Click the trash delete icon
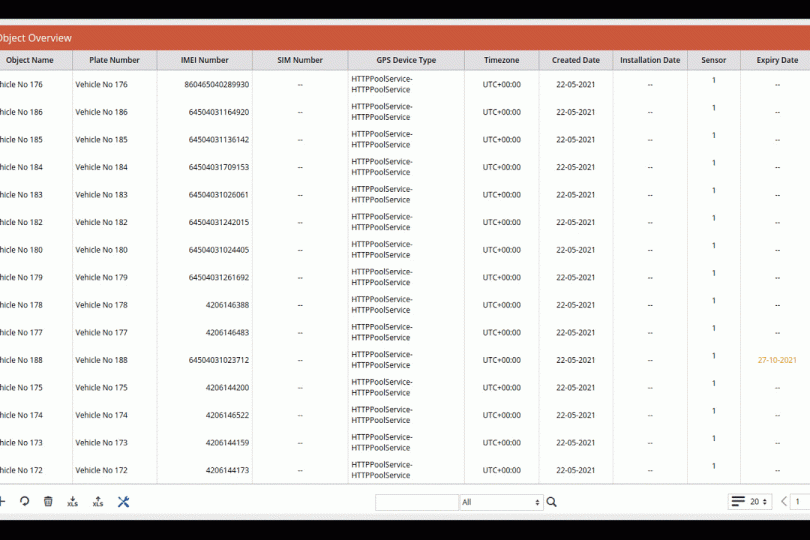This screenshot has height=540, width=810. pyautogui.click(x=48, y=502)
